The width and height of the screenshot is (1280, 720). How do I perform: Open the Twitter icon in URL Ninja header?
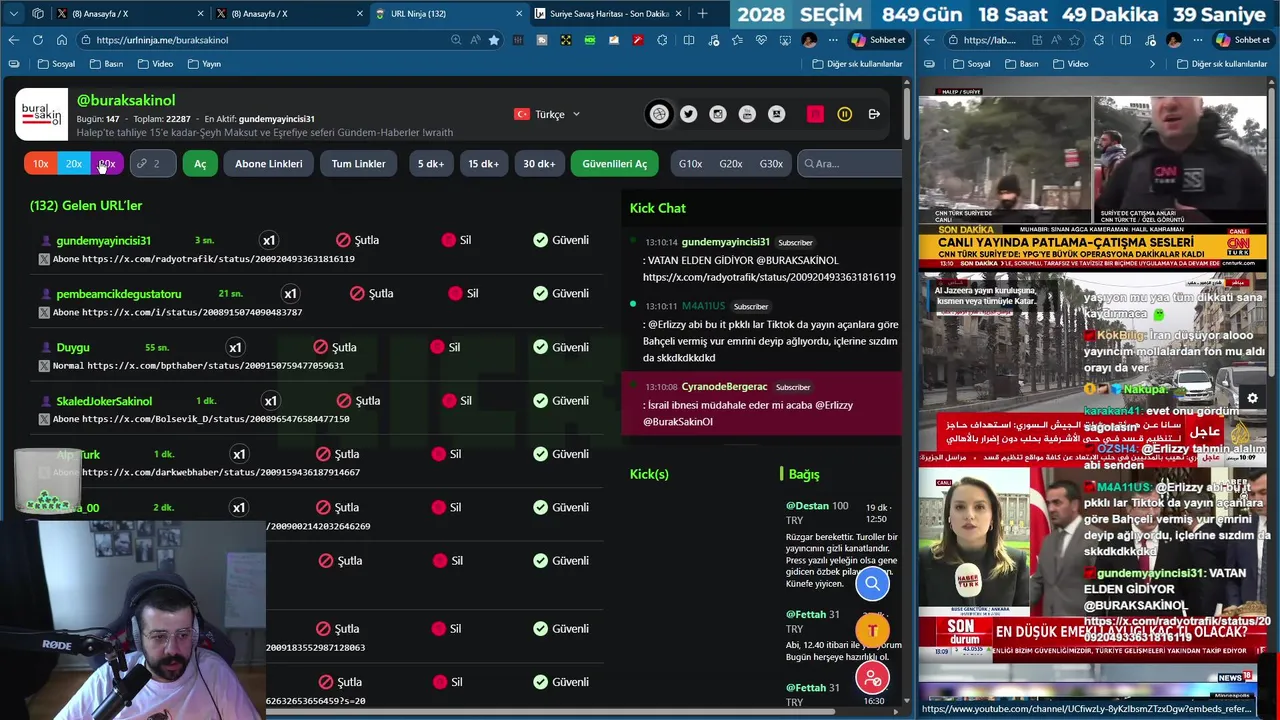click(689, 114)
